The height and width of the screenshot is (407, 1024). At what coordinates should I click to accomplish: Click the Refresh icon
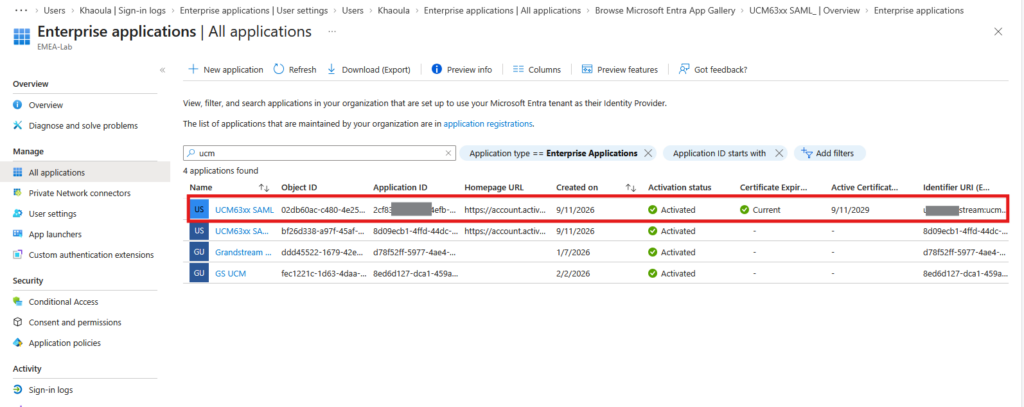click(279, 69)
